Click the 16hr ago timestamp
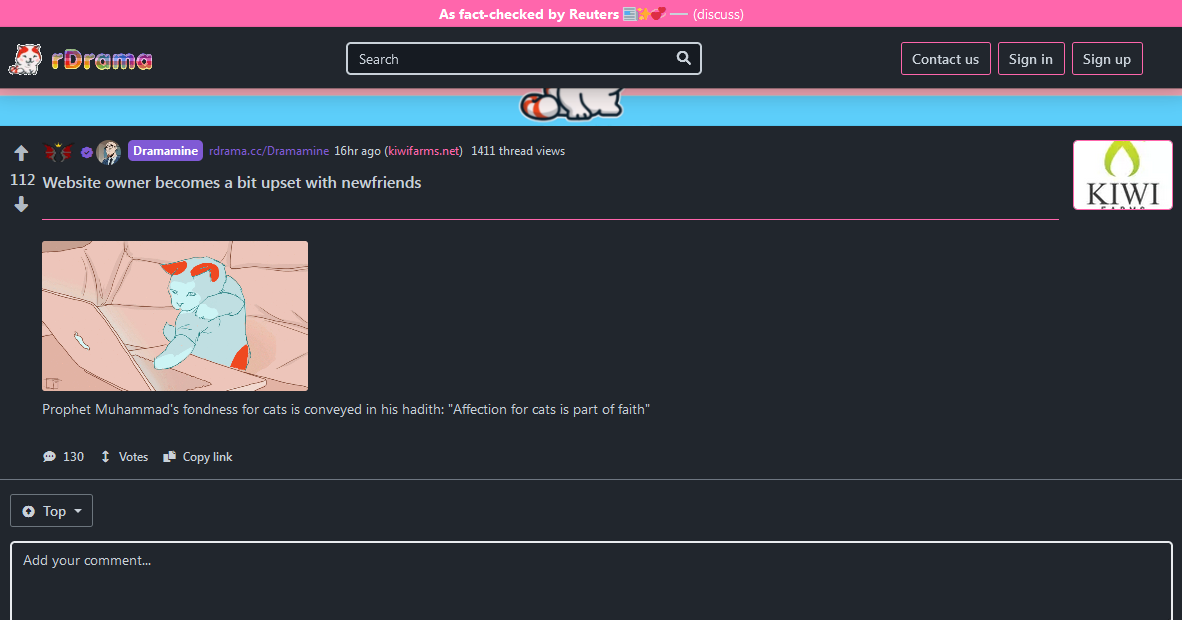Image resolution: width=1182 pixels, height=620 pixels. (x=357, y=151)
